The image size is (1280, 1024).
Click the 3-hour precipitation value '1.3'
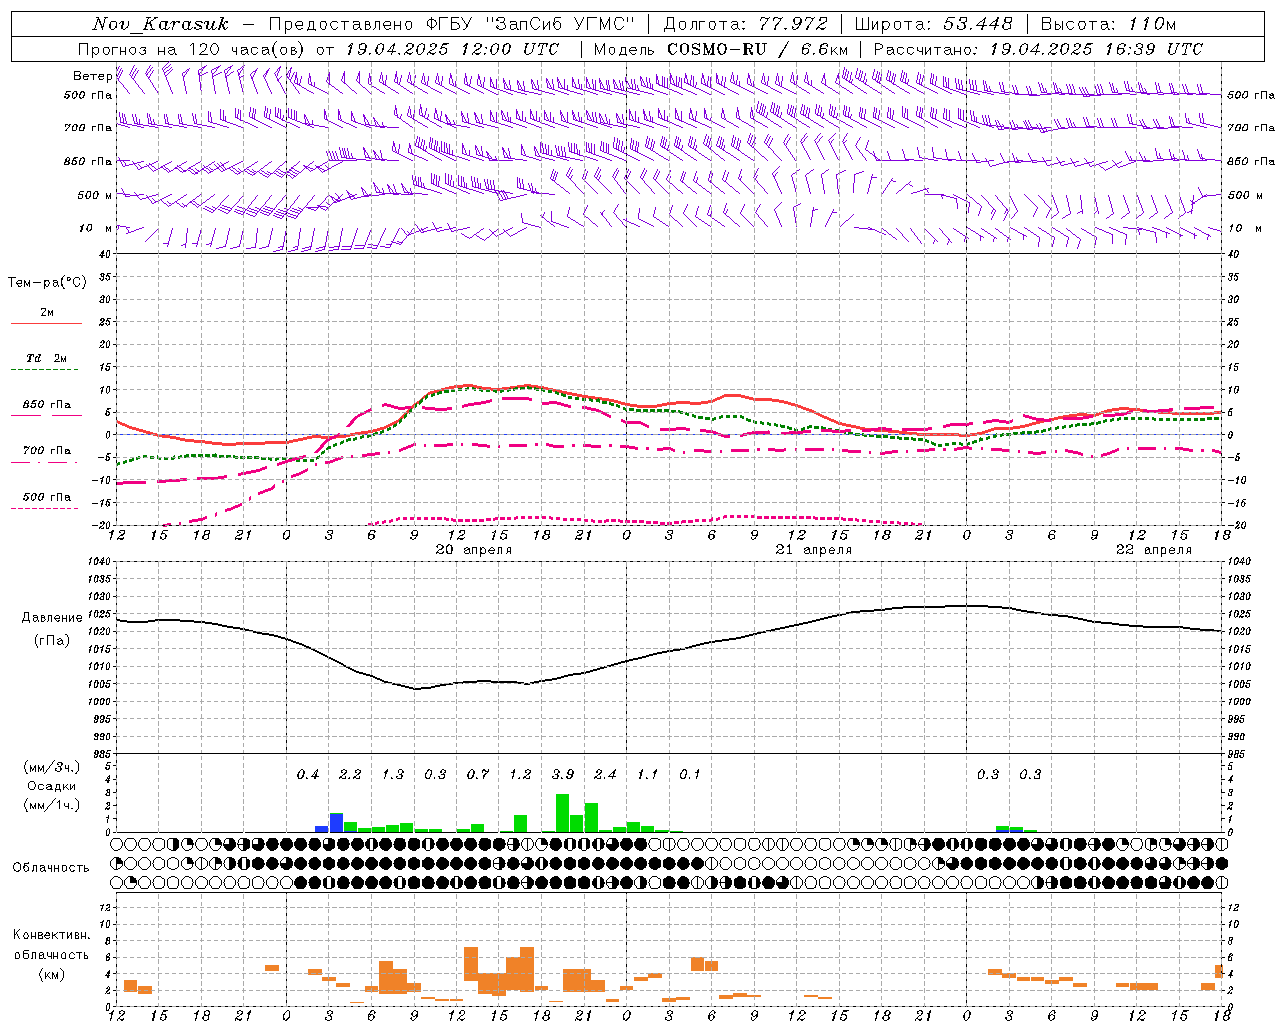click(393, 775)
